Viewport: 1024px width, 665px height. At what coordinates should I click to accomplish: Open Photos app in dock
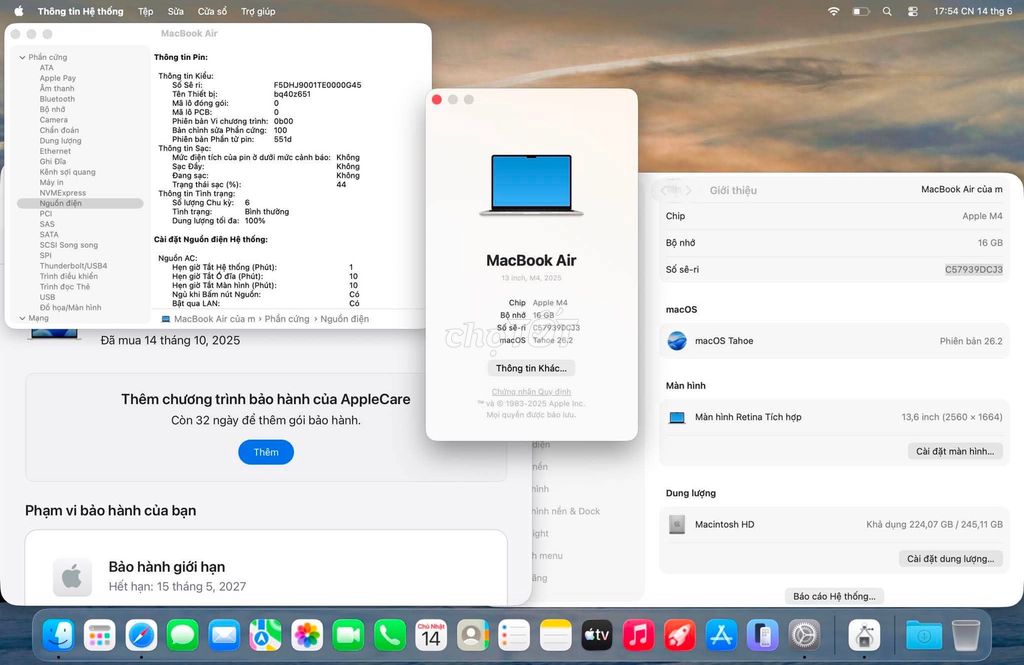click(307, 635)
